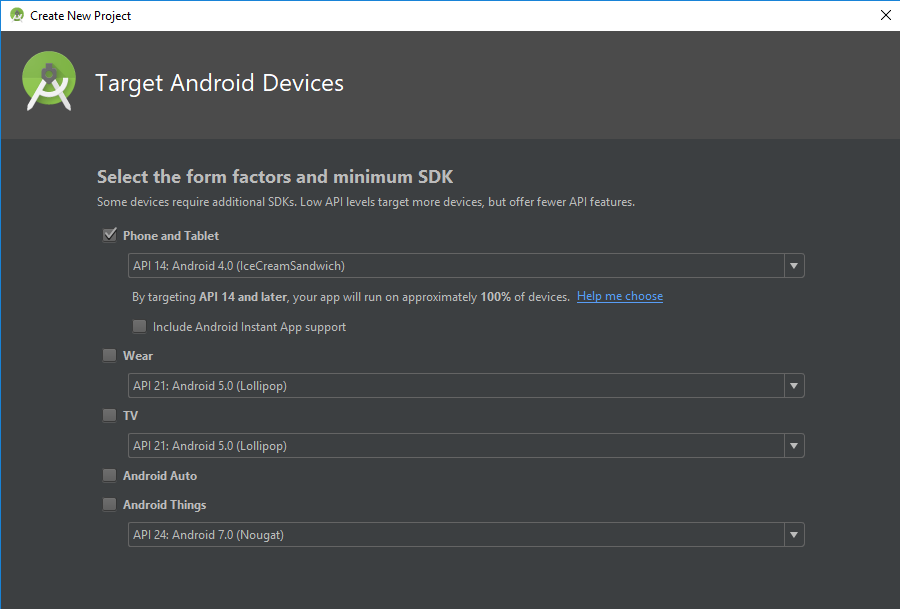Open the Wear minimum SDK dropdown

466,386
